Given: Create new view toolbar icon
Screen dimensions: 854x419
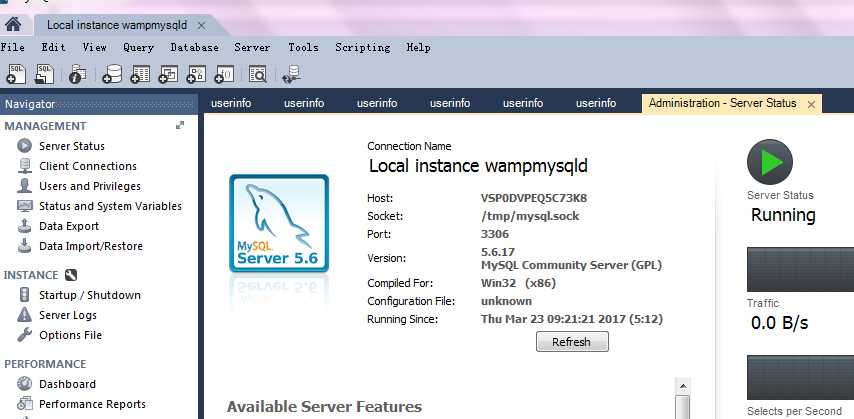Looking at the screenshot, I should coord(168,74).
